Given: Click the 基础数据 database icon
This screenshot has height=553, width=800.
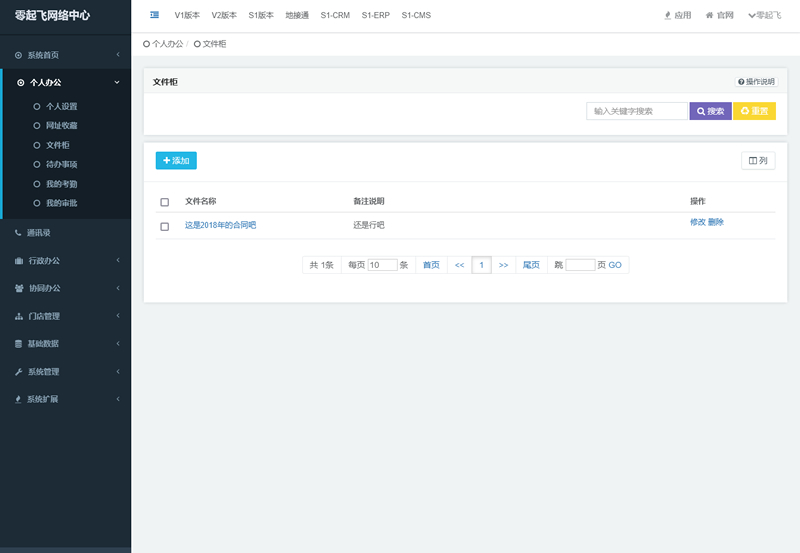Looking at the screenshot, I should coord(18,344).
